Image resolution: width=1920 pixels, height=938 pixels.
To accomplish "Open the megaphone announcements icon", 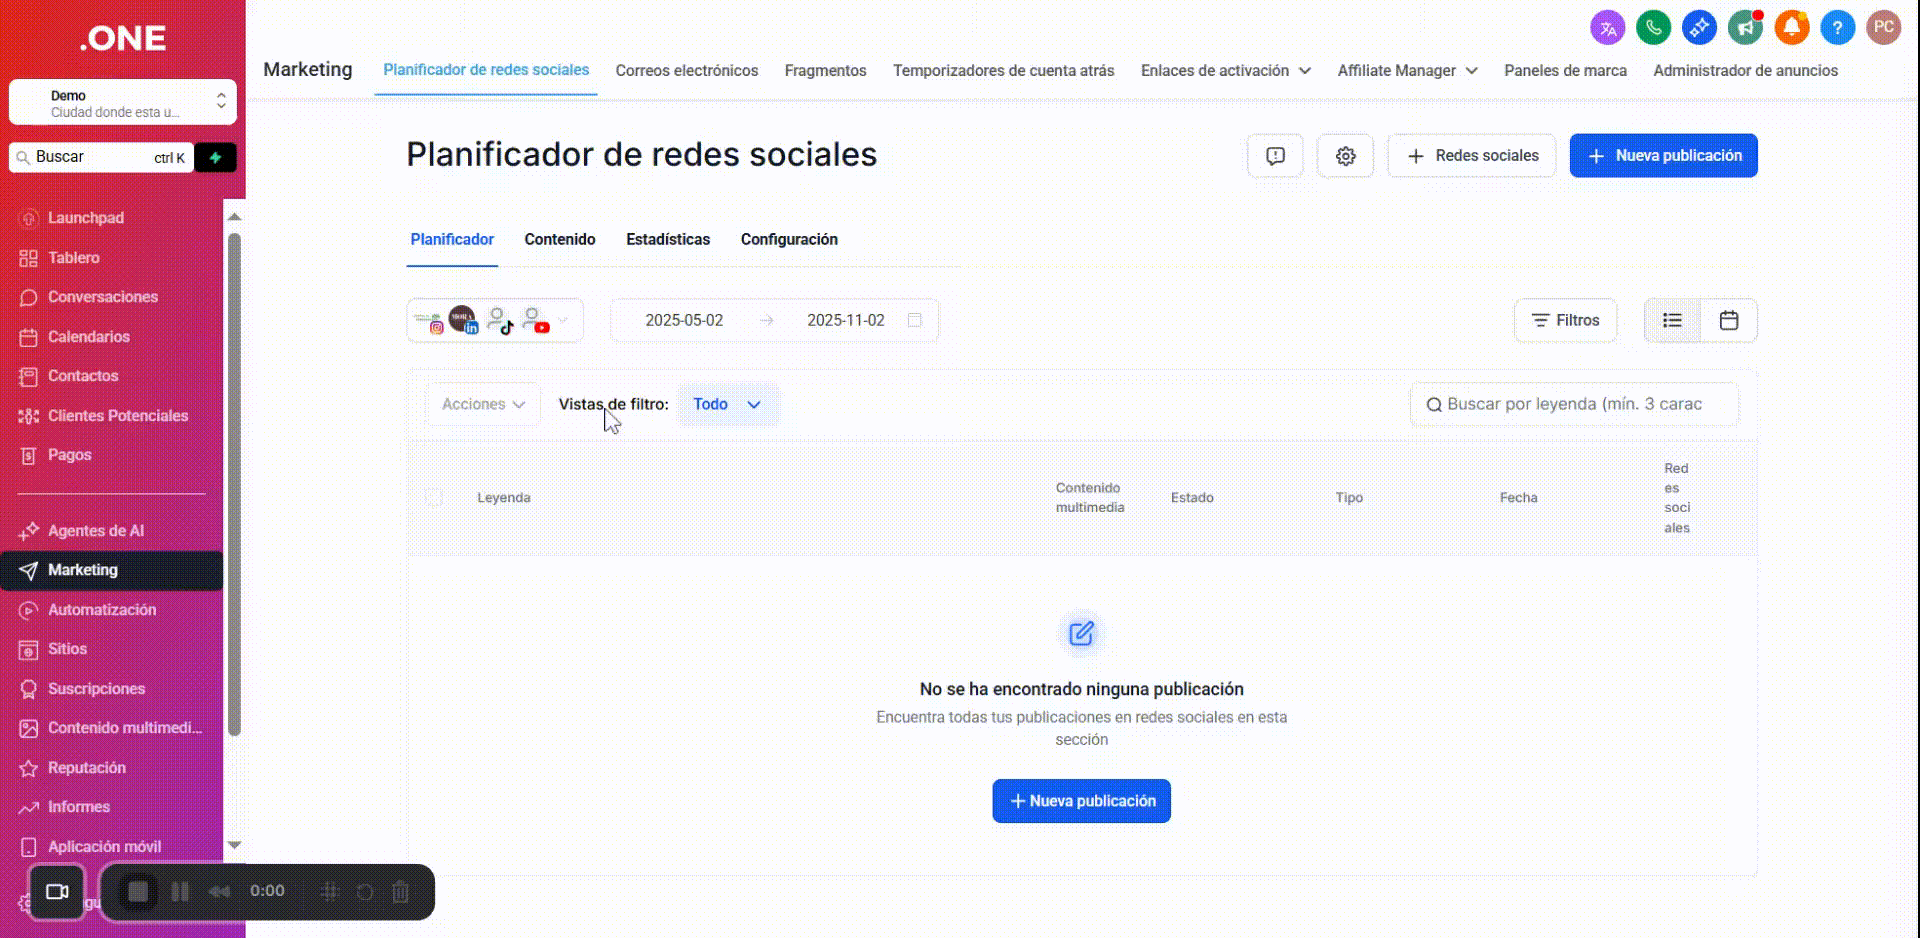I will coord(1746,28).
